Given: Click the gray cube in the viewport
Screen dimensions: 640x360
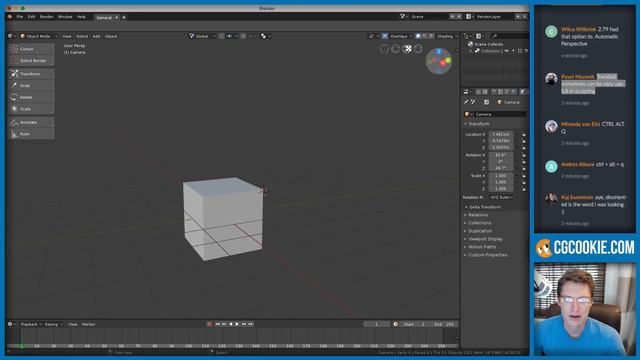Looking at the screenshot, I should tap(223, 218).
